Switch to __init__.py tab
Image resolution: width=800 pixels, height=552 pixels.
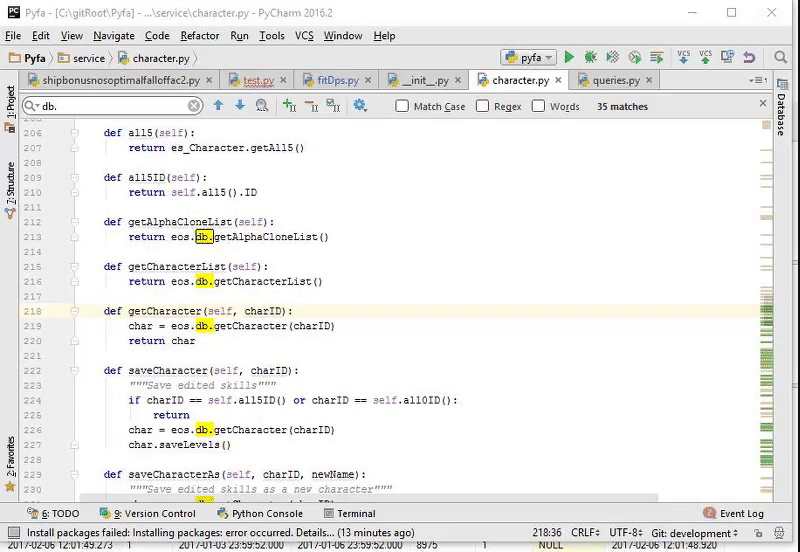point(425,80)
